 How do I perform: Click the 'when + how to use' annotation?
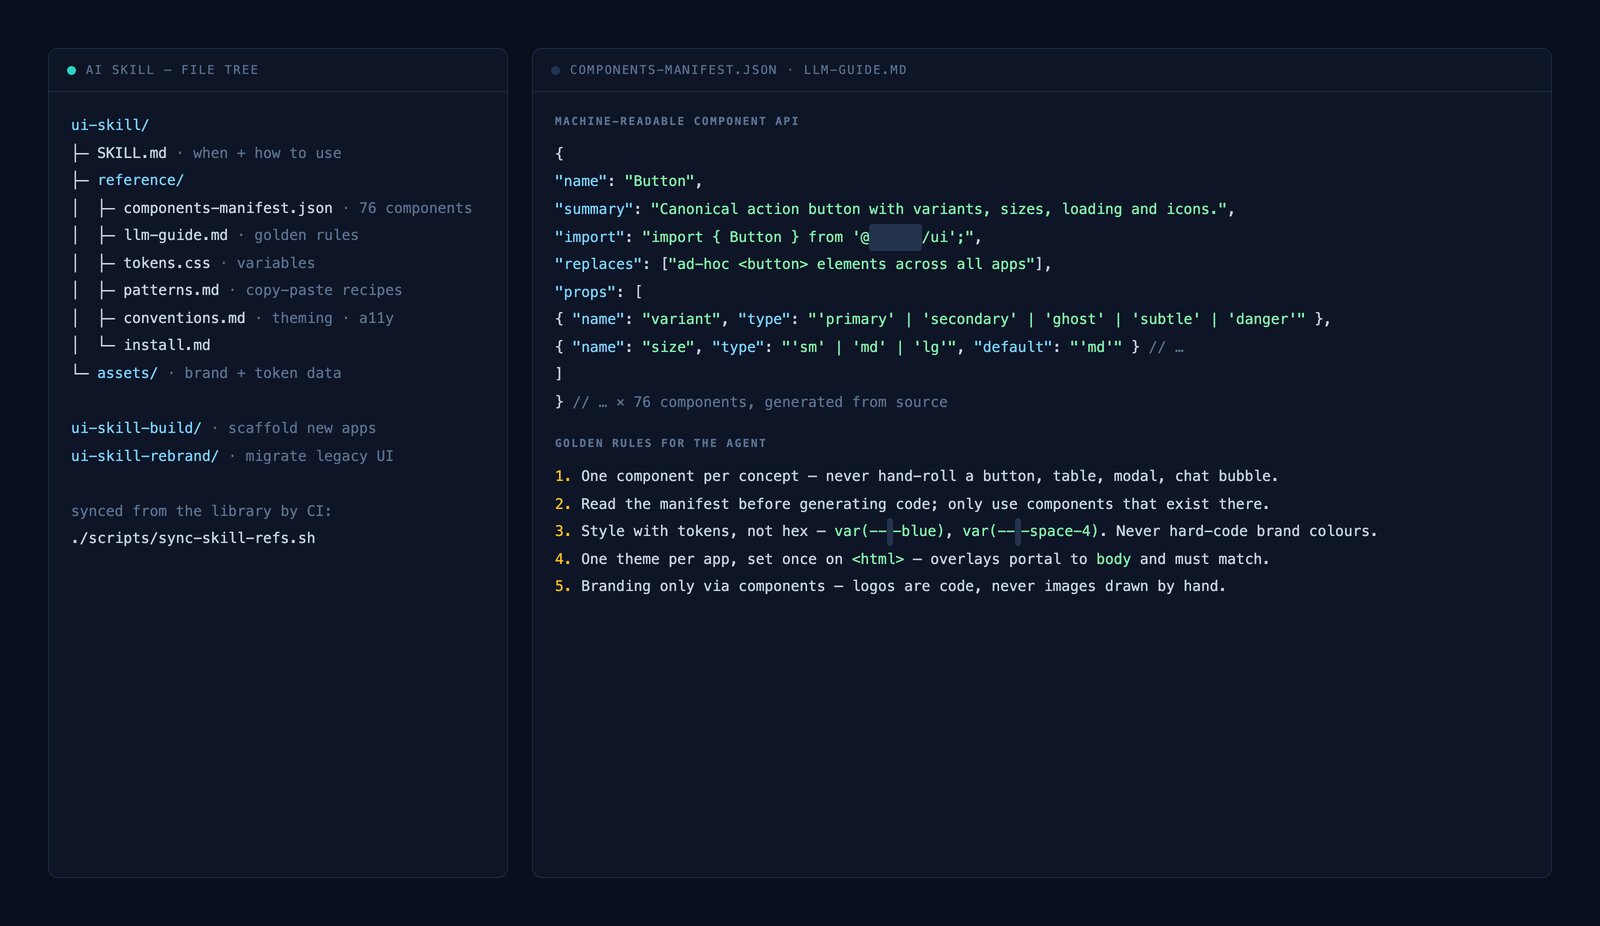(x=267, y=153)
